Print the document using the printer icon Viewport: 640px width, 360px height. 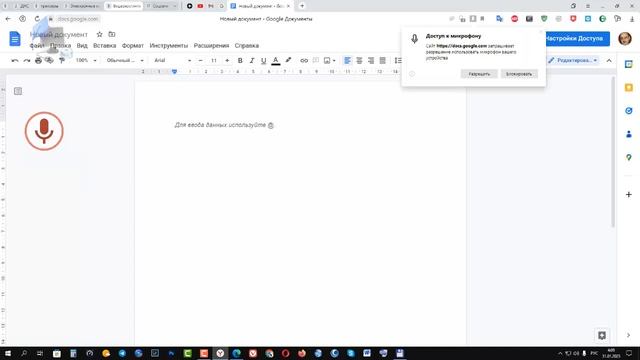pos(38,60)
